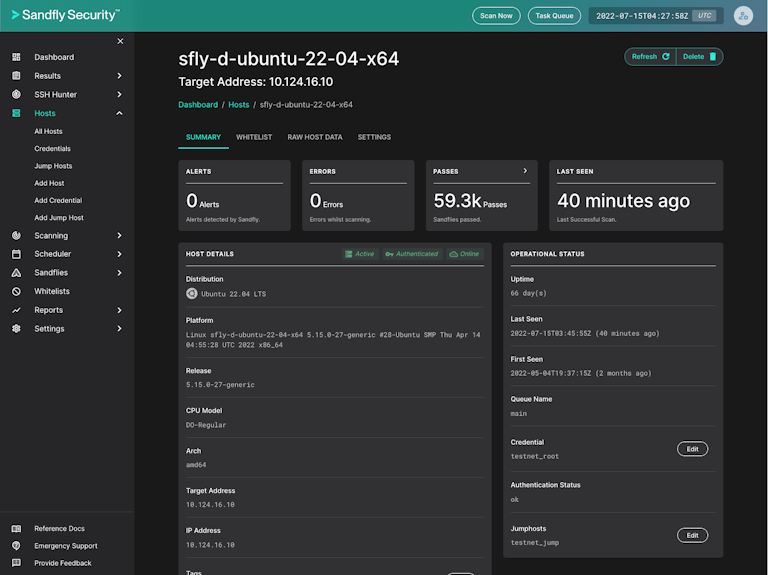This screenshot has width=768, height=575.
Task: Delete this host
Action: pos(699,57)
